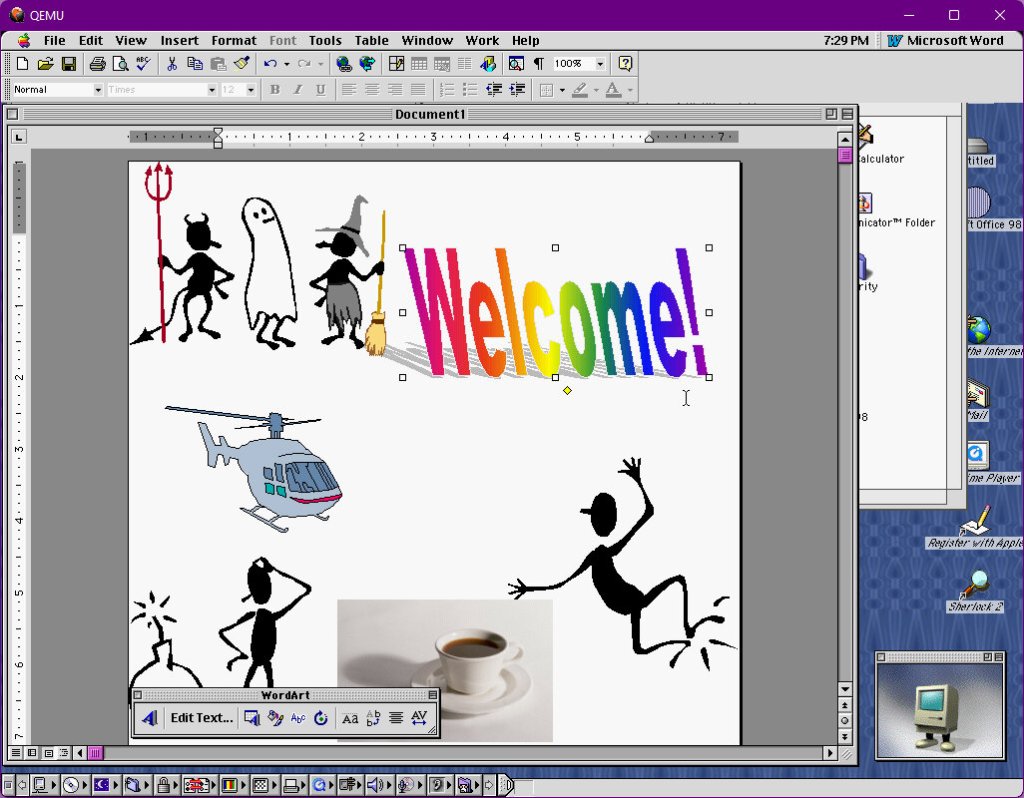The height and width of the screenshot is (798, 1024).
Task: Toggle Show/Hide paragraph marks
Action: [x=538, y=64]
